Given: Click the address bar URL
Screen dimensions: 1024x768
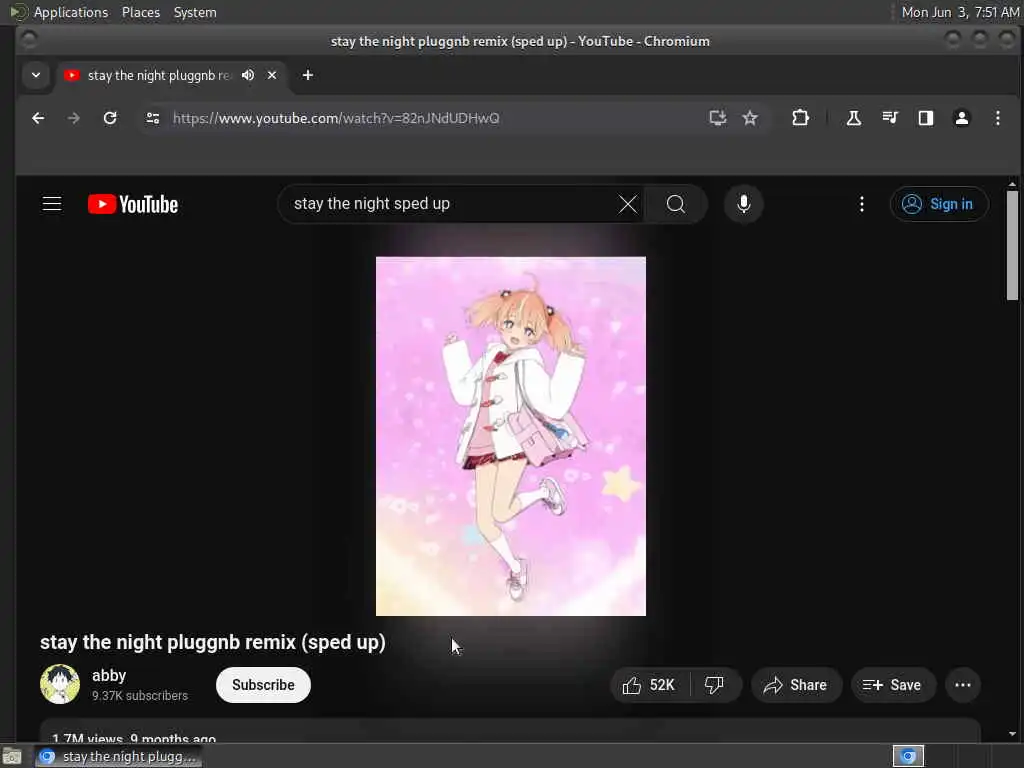Looking at the screenshot, I should pos(336,118).
